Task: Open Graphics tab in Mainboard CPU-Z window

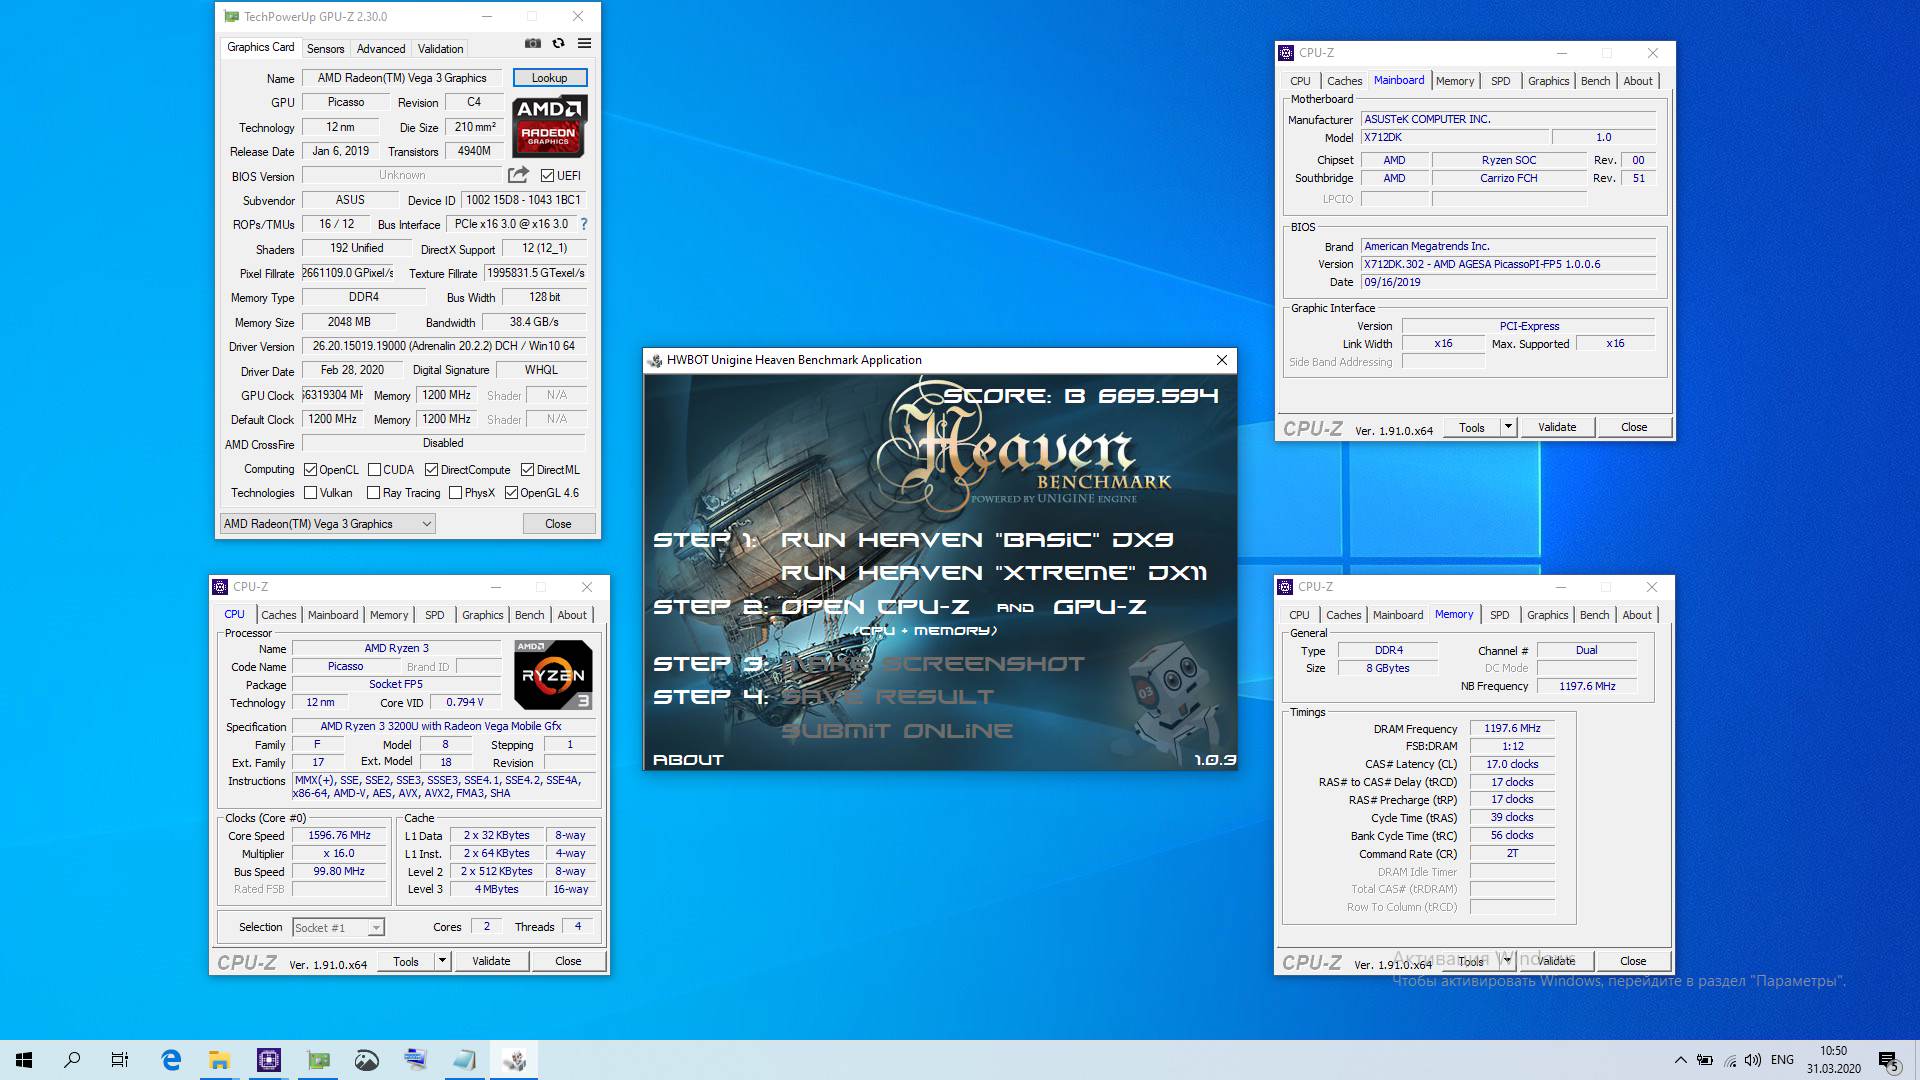Action: [x=1548, y=81]
